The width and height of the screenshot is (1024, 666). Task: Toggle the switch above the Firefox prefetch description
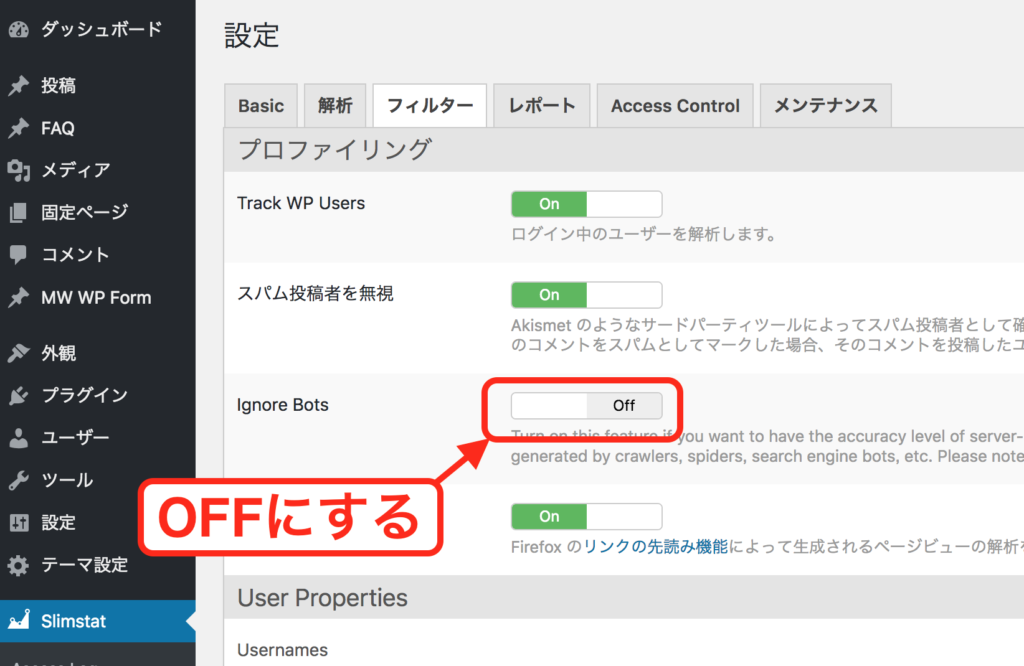point(586,516)
